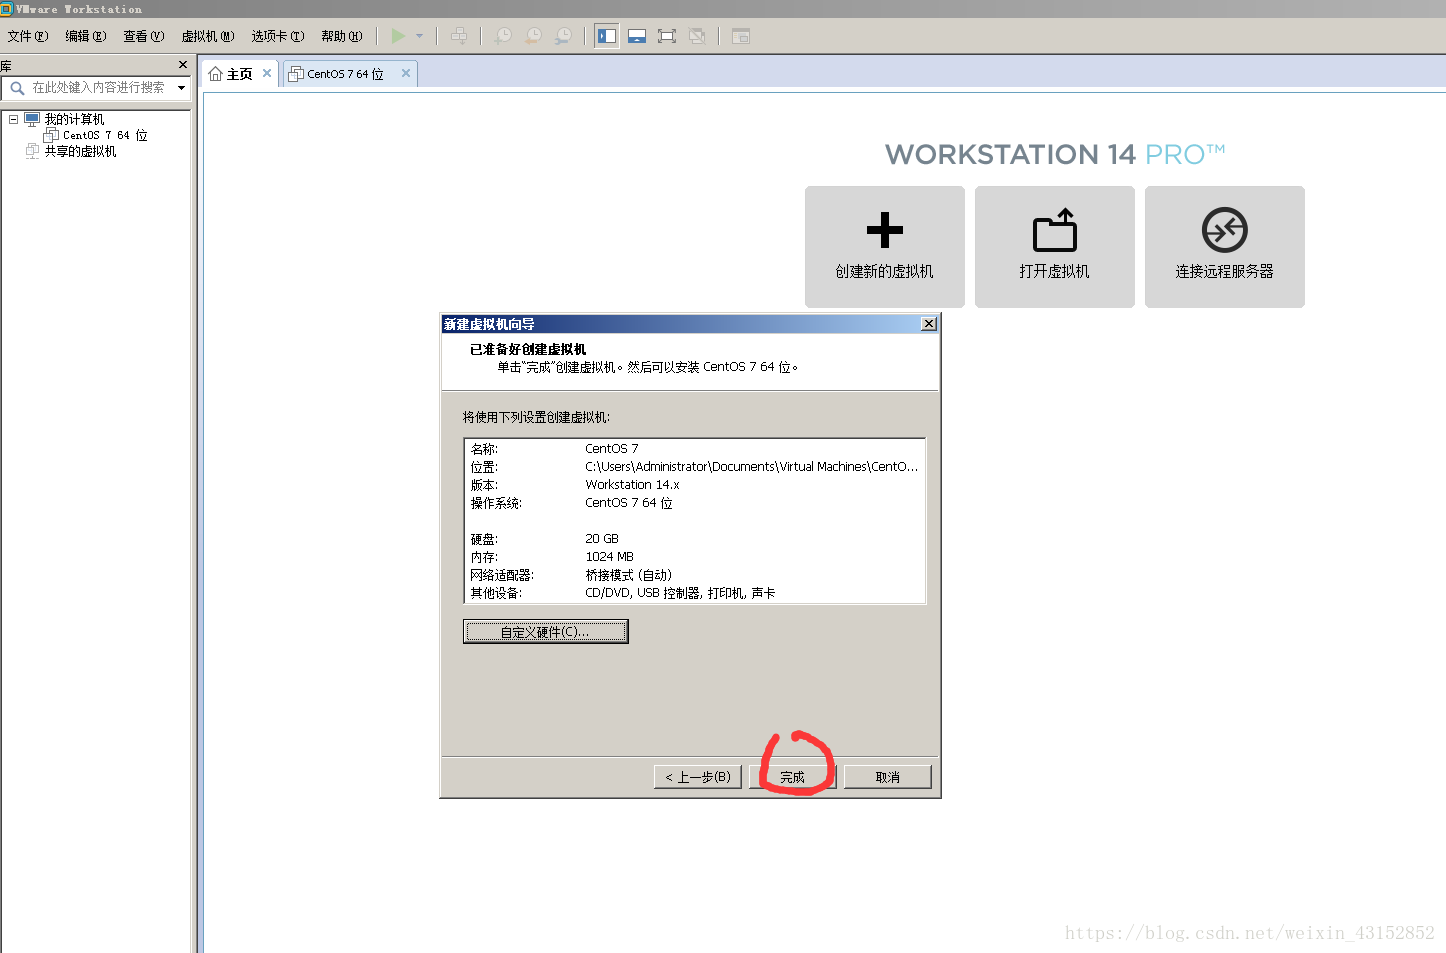The width and height of the screenshot is (1446, 953).
Task: Switch to the 主页 tab
Action: [239, 74]
